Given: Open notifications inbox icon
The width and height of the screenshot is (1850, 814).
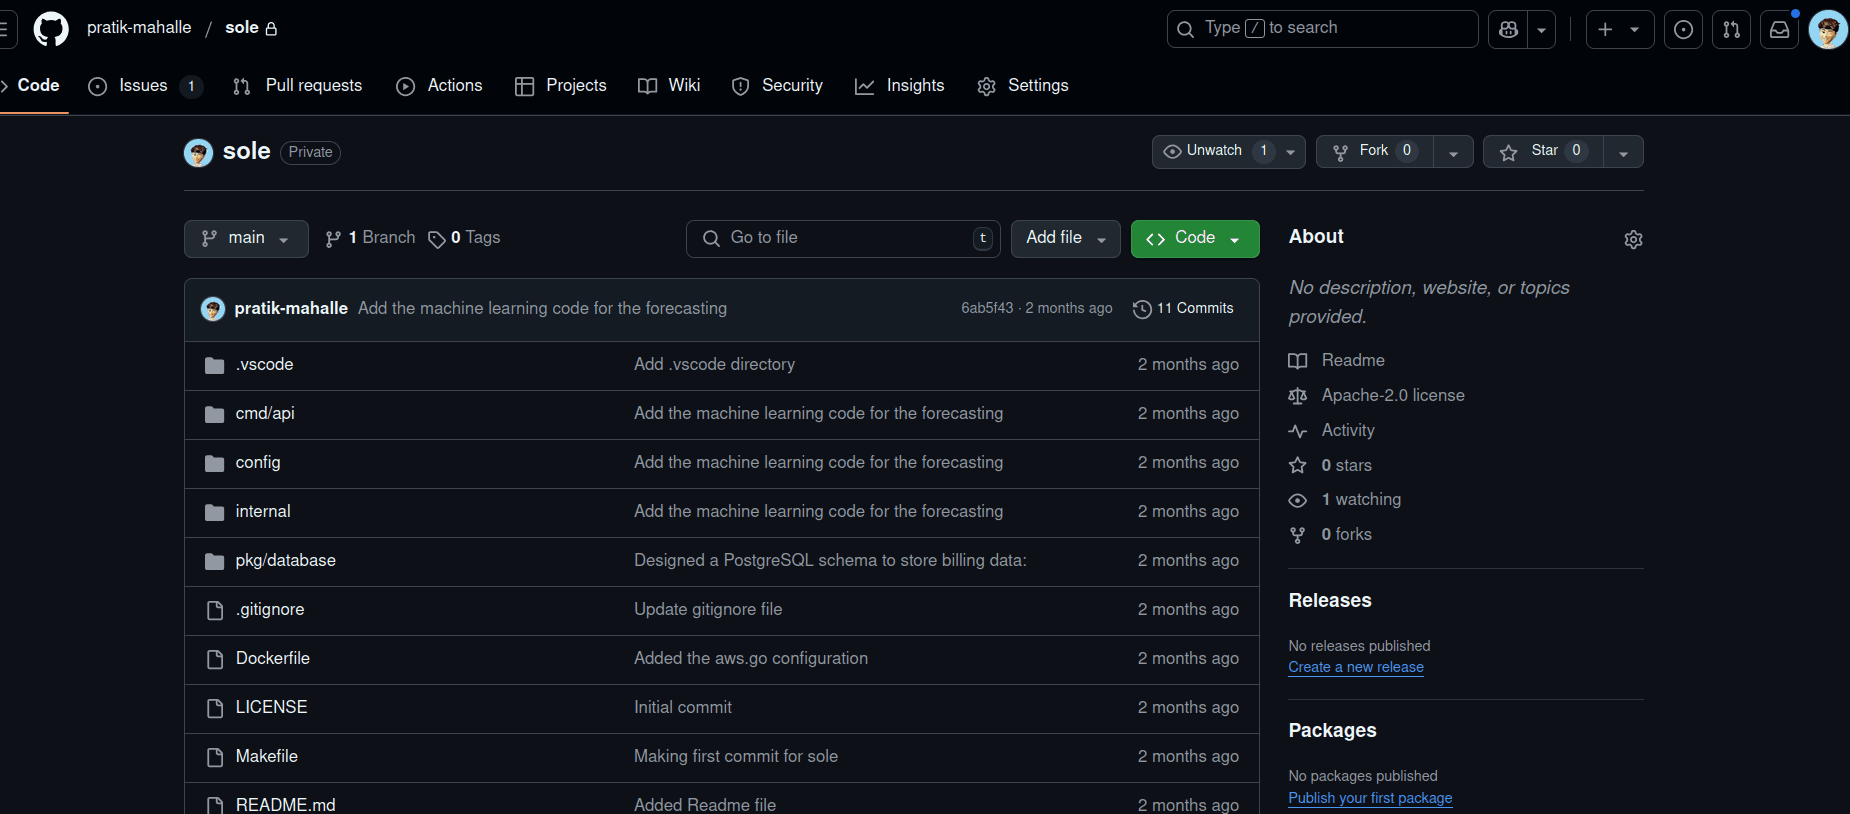Looking at the screenshot, I should pyautogui.click(x=1780, y=30).
